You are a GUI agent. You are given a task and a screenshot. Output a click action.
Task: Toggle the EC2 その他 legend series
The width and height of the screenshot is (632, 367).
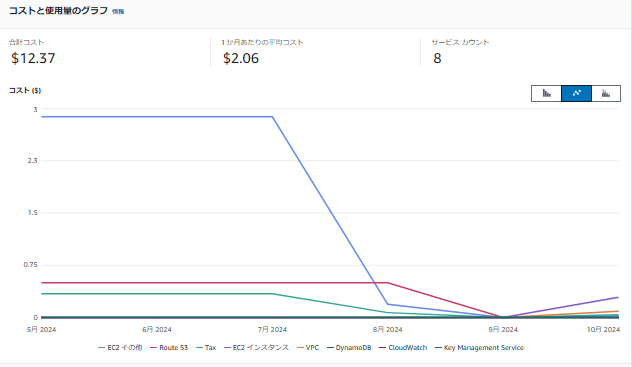120,348
